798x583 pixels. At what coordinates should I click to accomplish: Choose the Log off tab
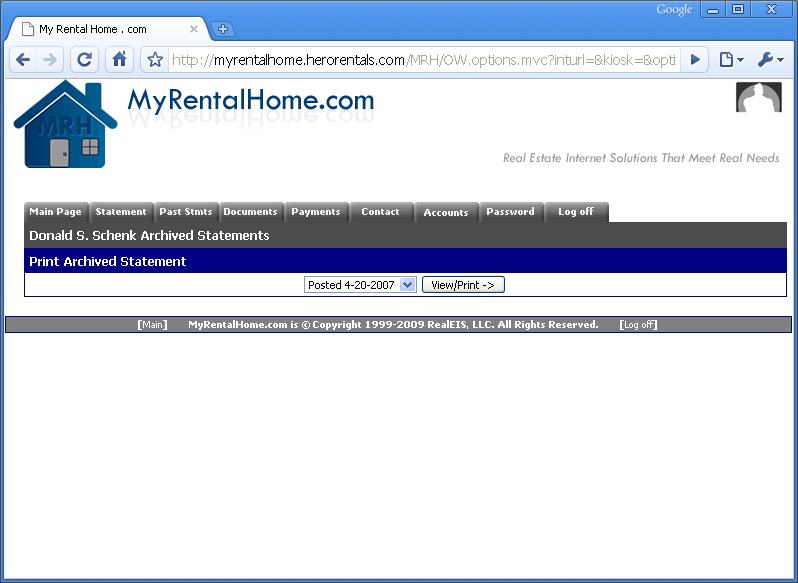click(x=576, y=212)
